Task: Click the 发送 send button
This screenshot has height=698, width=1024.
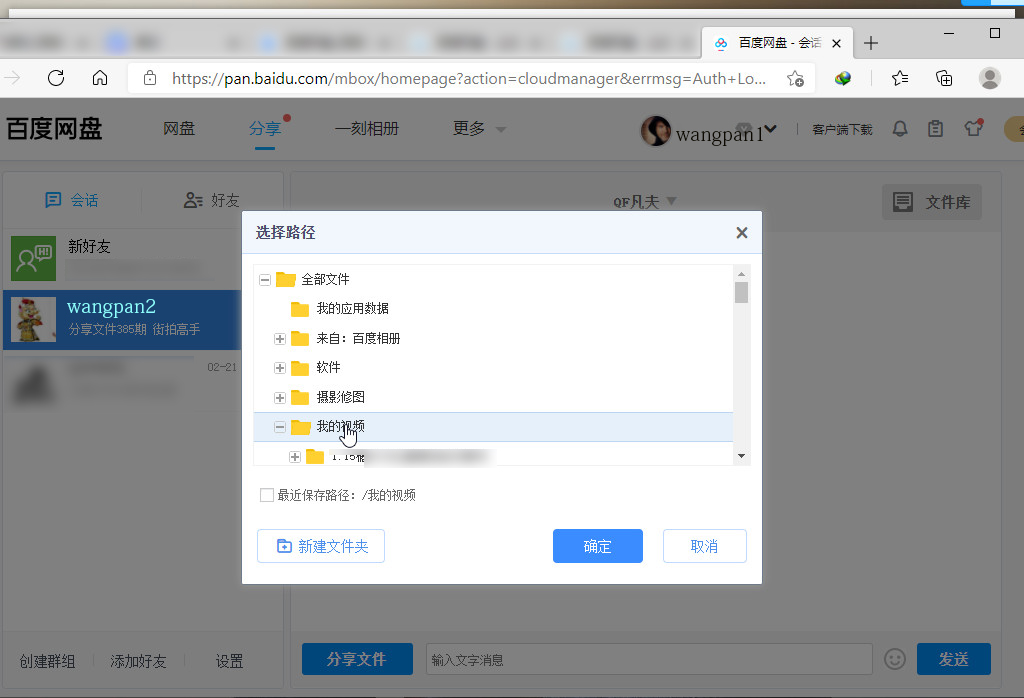Action: [953, 659]
